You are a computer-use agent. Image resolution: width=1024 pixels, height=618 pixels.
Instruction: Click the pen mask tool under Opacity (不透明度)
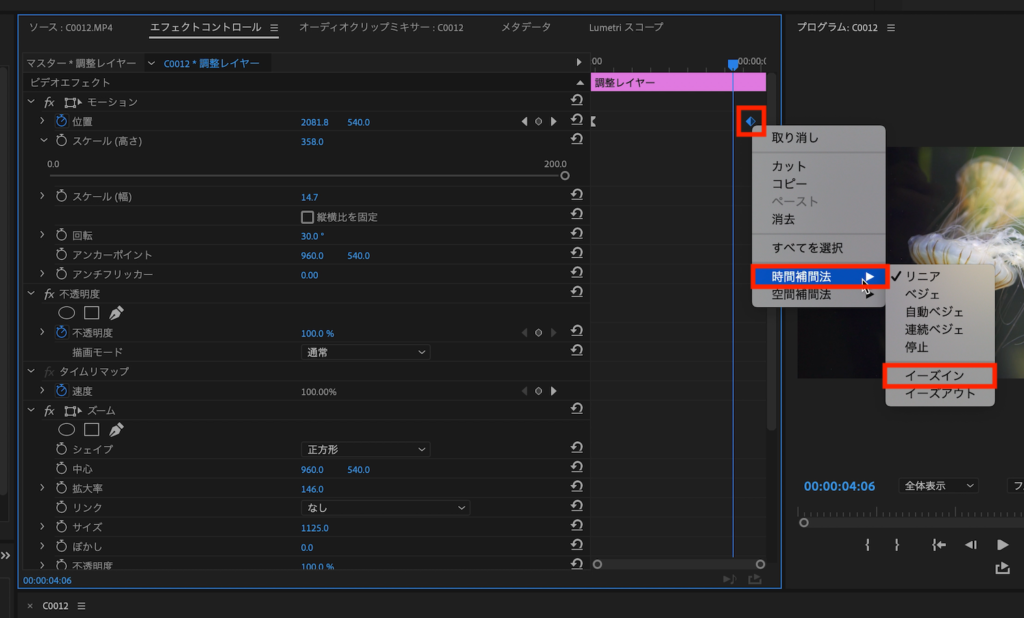pyautogui.click(x=116, y=313)
